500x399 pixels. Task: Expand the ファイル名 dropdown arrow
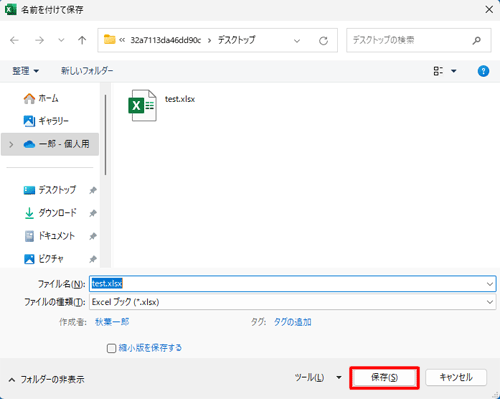click(x=489, y=284)
